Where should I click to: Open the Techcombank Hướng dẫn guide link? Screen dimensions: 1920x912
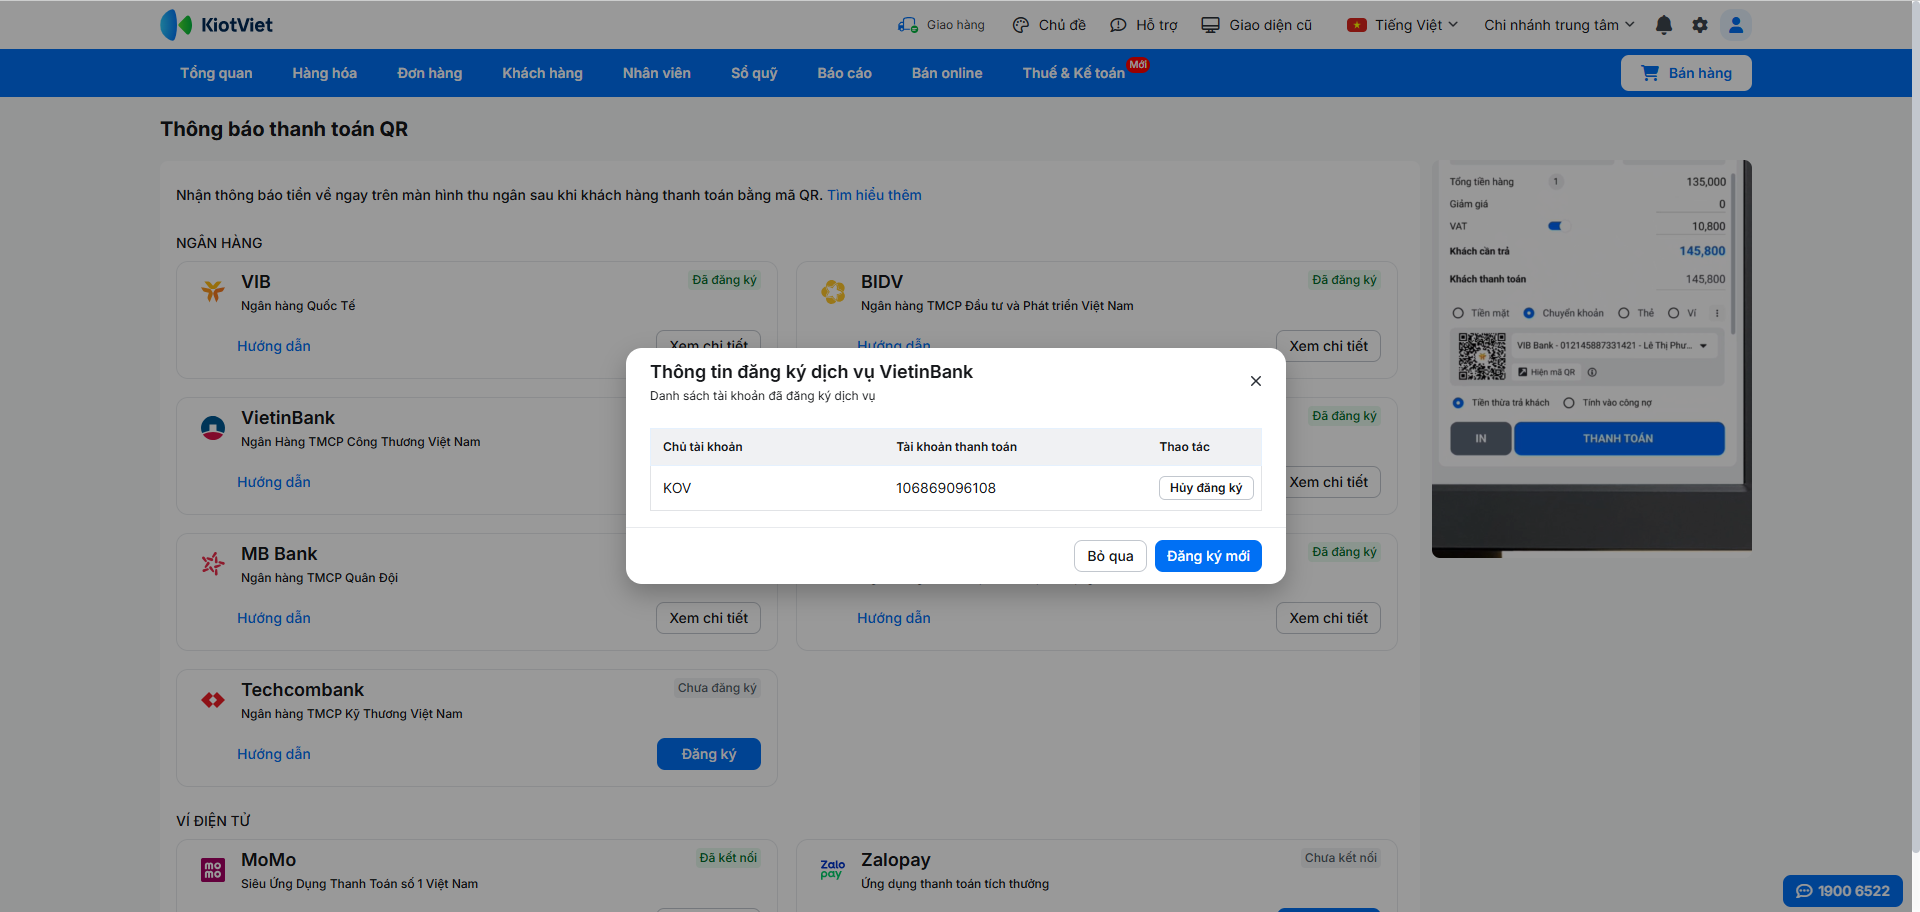click(274, 754)
